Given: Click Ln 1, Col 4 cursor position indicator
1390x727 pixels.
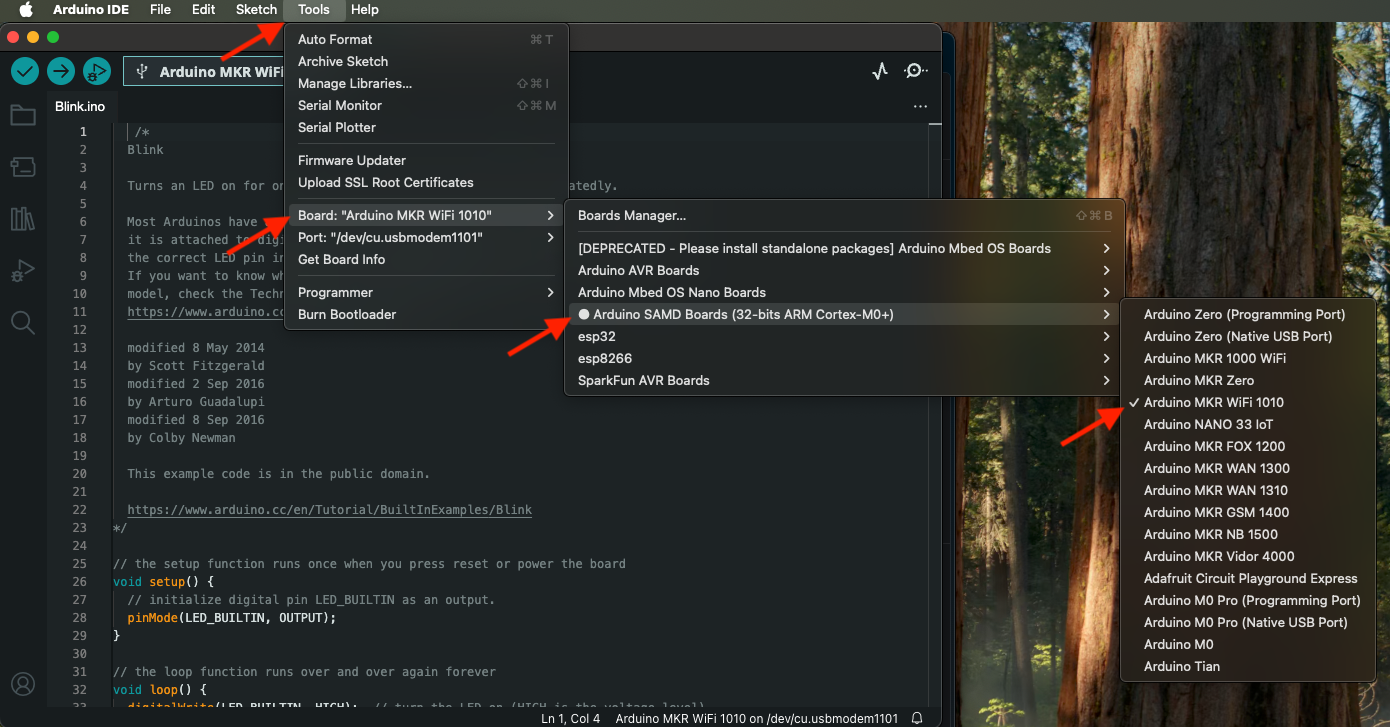Looking at the screenshot, I should [571, 718].
